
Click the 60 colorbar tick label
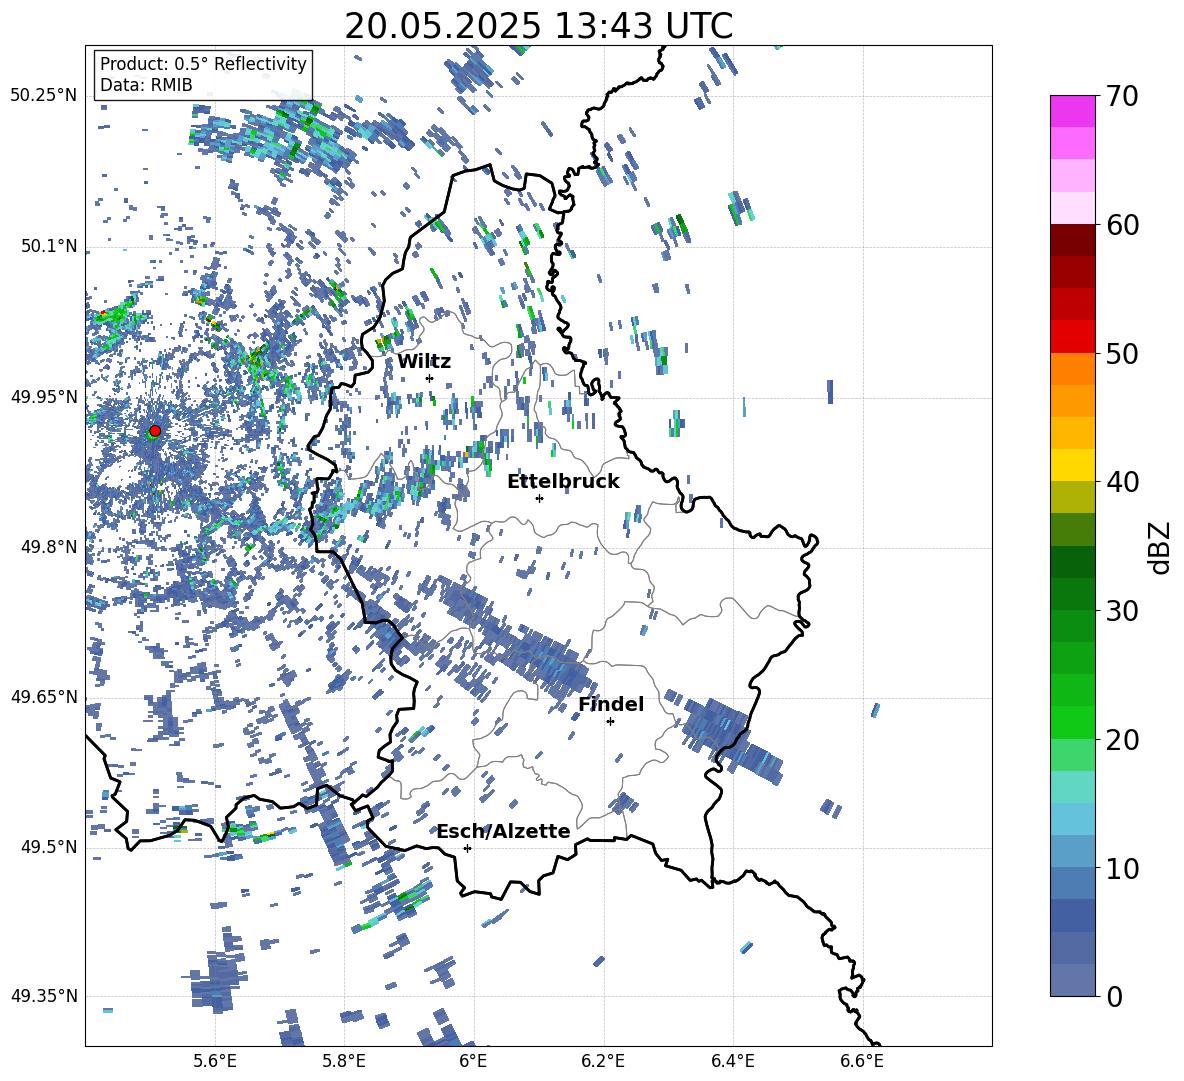1122,225
